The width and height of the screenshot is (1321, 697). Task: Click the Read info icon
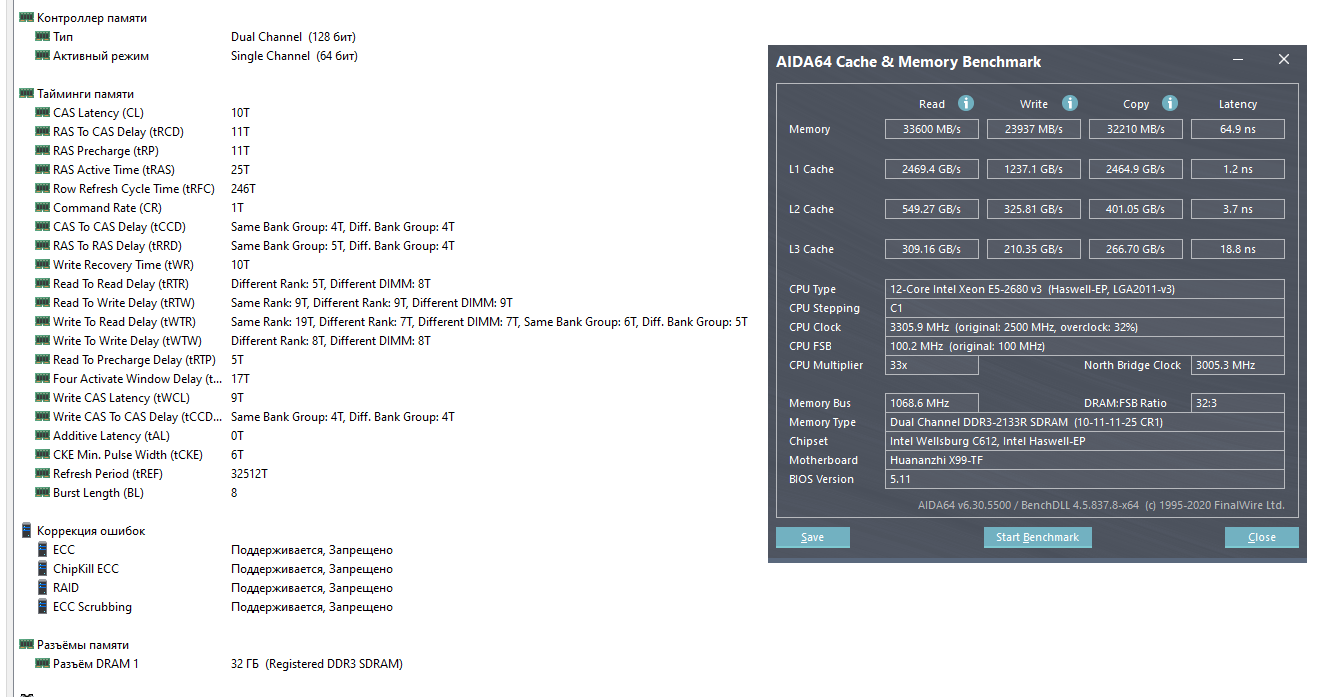point(965,103)
